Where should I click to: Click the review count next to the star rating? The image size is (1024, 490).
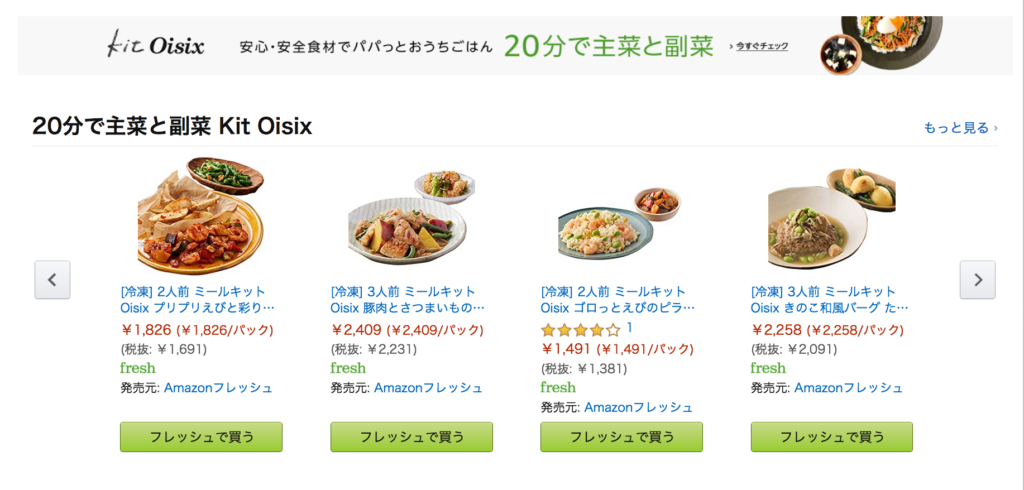click(x=630, y=327)
